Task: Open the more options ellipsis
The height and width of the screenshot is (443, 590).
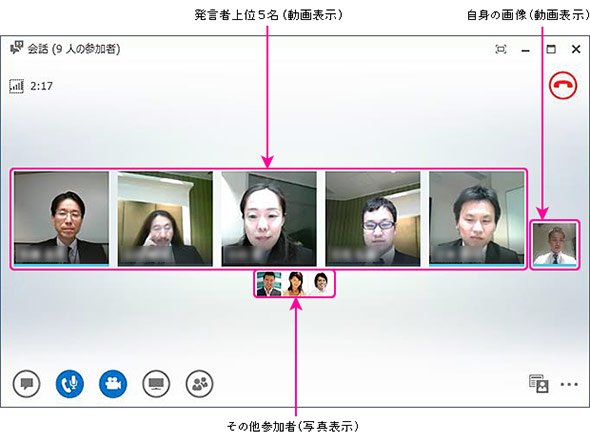Action: (569, 384)
